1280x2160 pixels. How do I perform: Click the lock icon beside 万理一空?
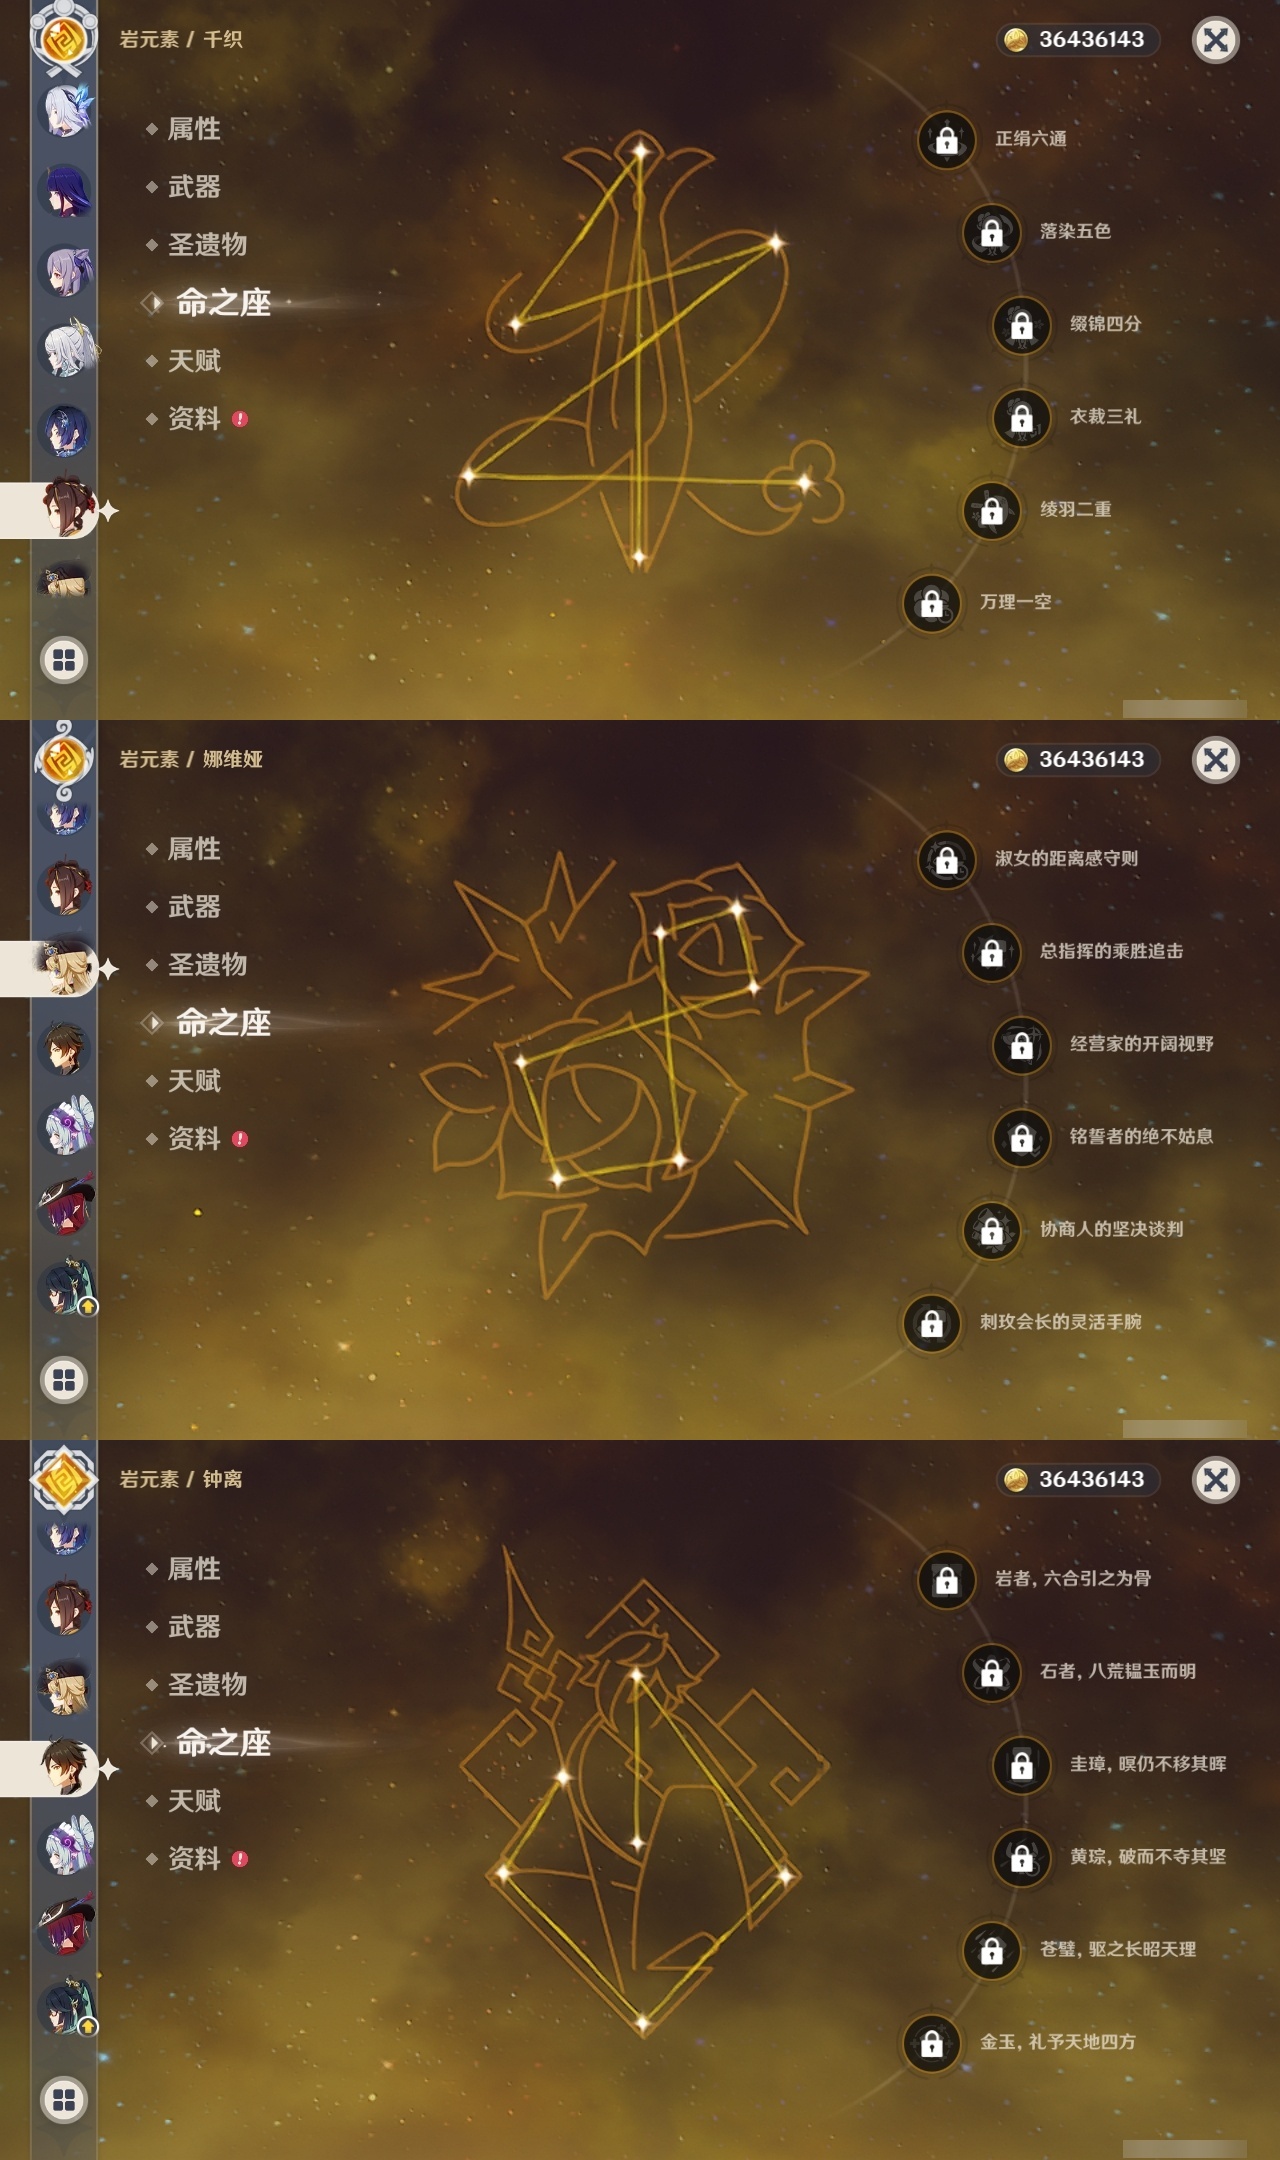tap(932, 603)
